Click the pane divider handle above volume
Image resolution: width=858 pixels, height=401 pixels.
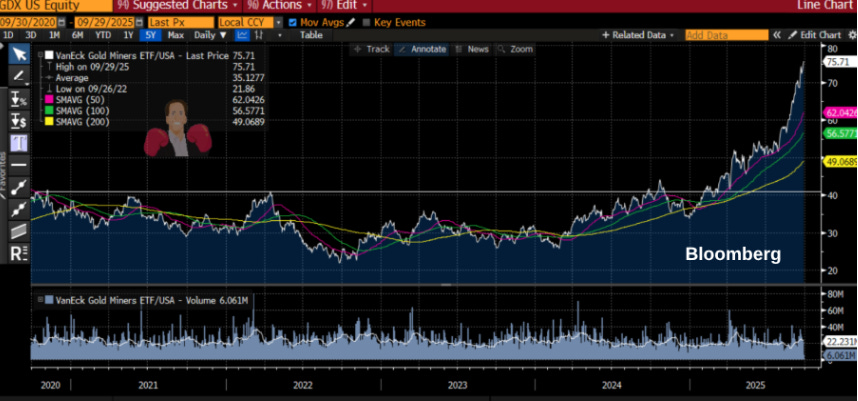(447, 284)
